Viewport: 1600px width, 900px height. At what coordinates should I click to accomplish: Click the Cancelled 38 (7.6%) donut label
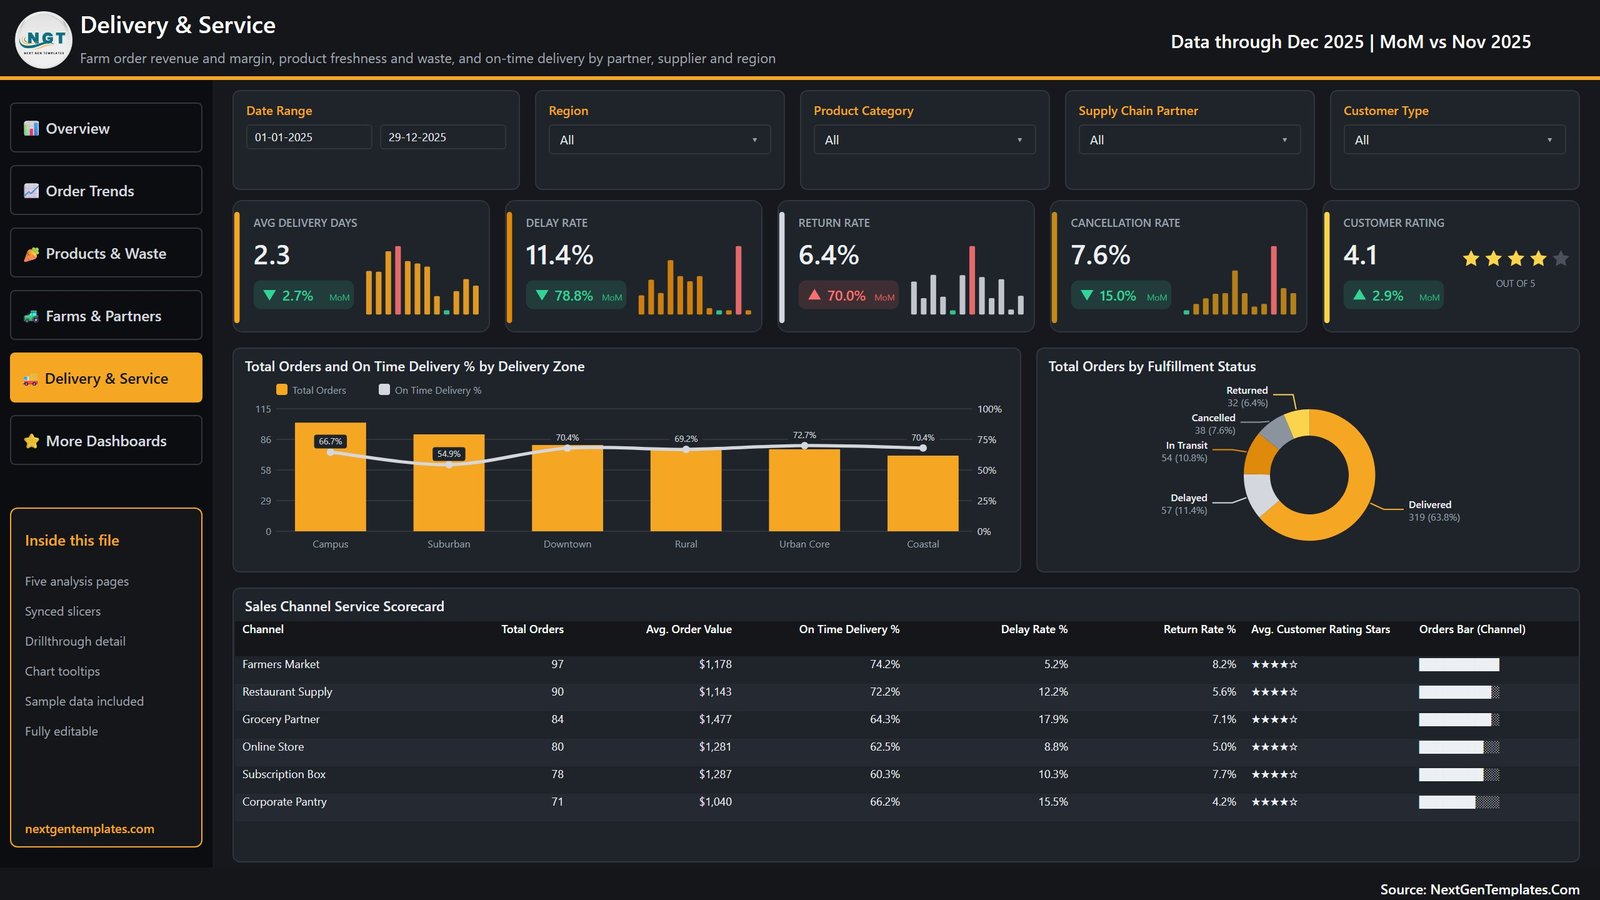click(x=1213, y=424)
